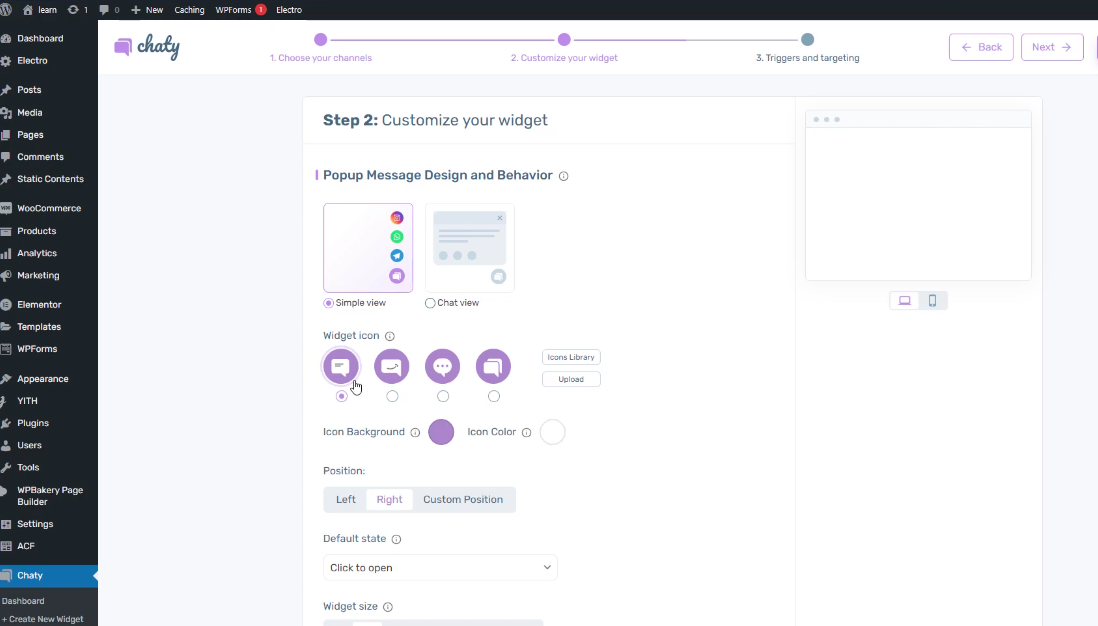
Task: Select the Chat view radio button
Action: pos(431,303)
